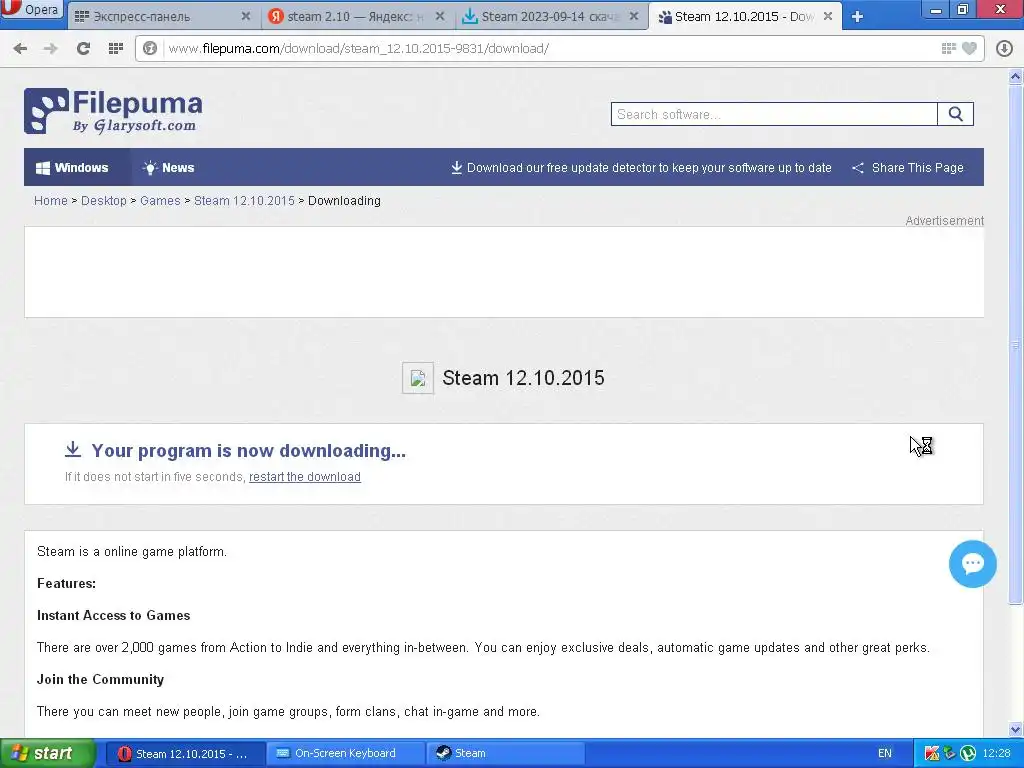
Task: Close the steam 2.10 Яндекс tab
Action: pos(440,16)
